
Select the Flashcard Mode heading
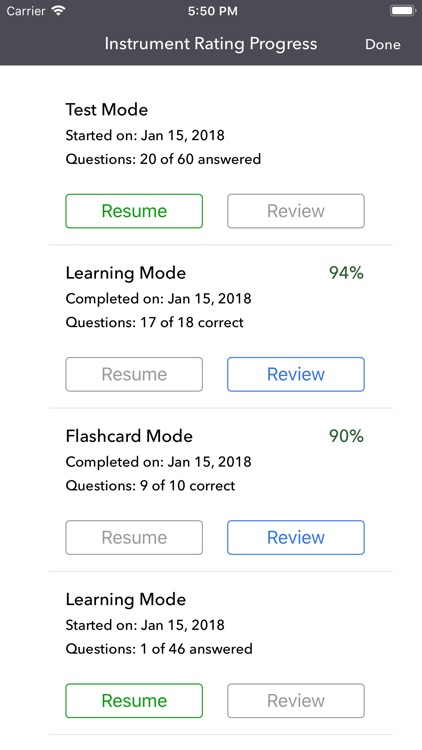tap(129, 436)
